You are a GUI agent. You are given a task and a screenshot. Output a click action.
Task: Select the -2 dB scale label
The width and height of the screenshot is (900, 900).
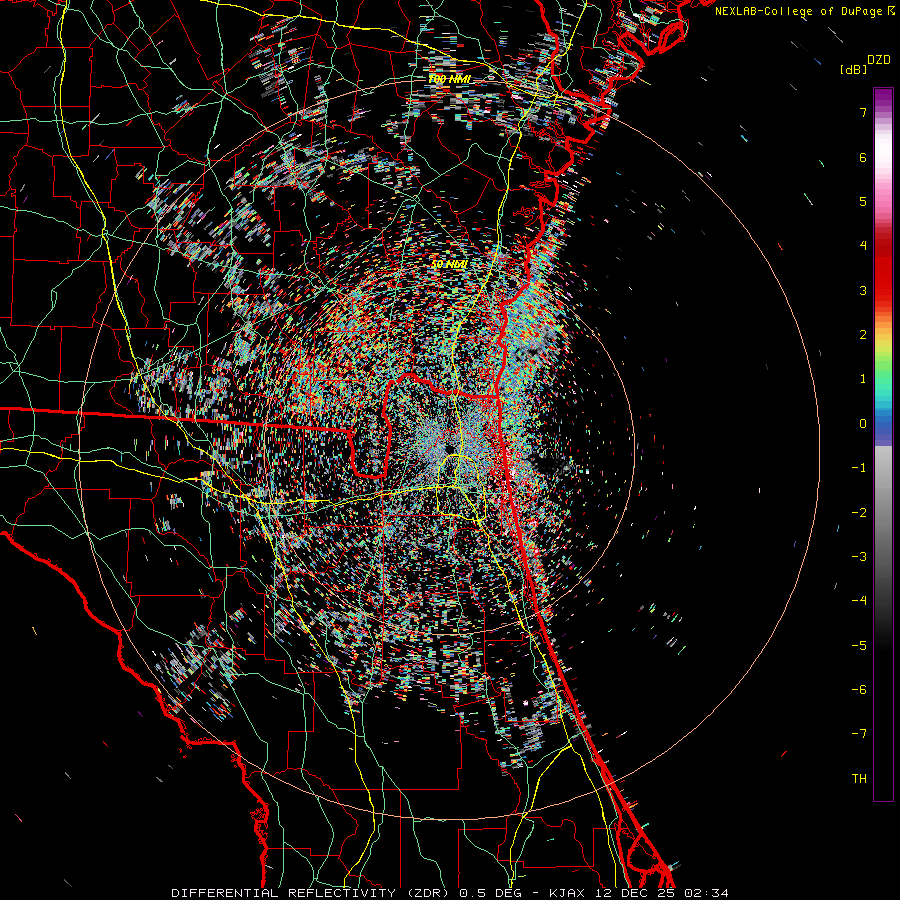click(859, 513)
